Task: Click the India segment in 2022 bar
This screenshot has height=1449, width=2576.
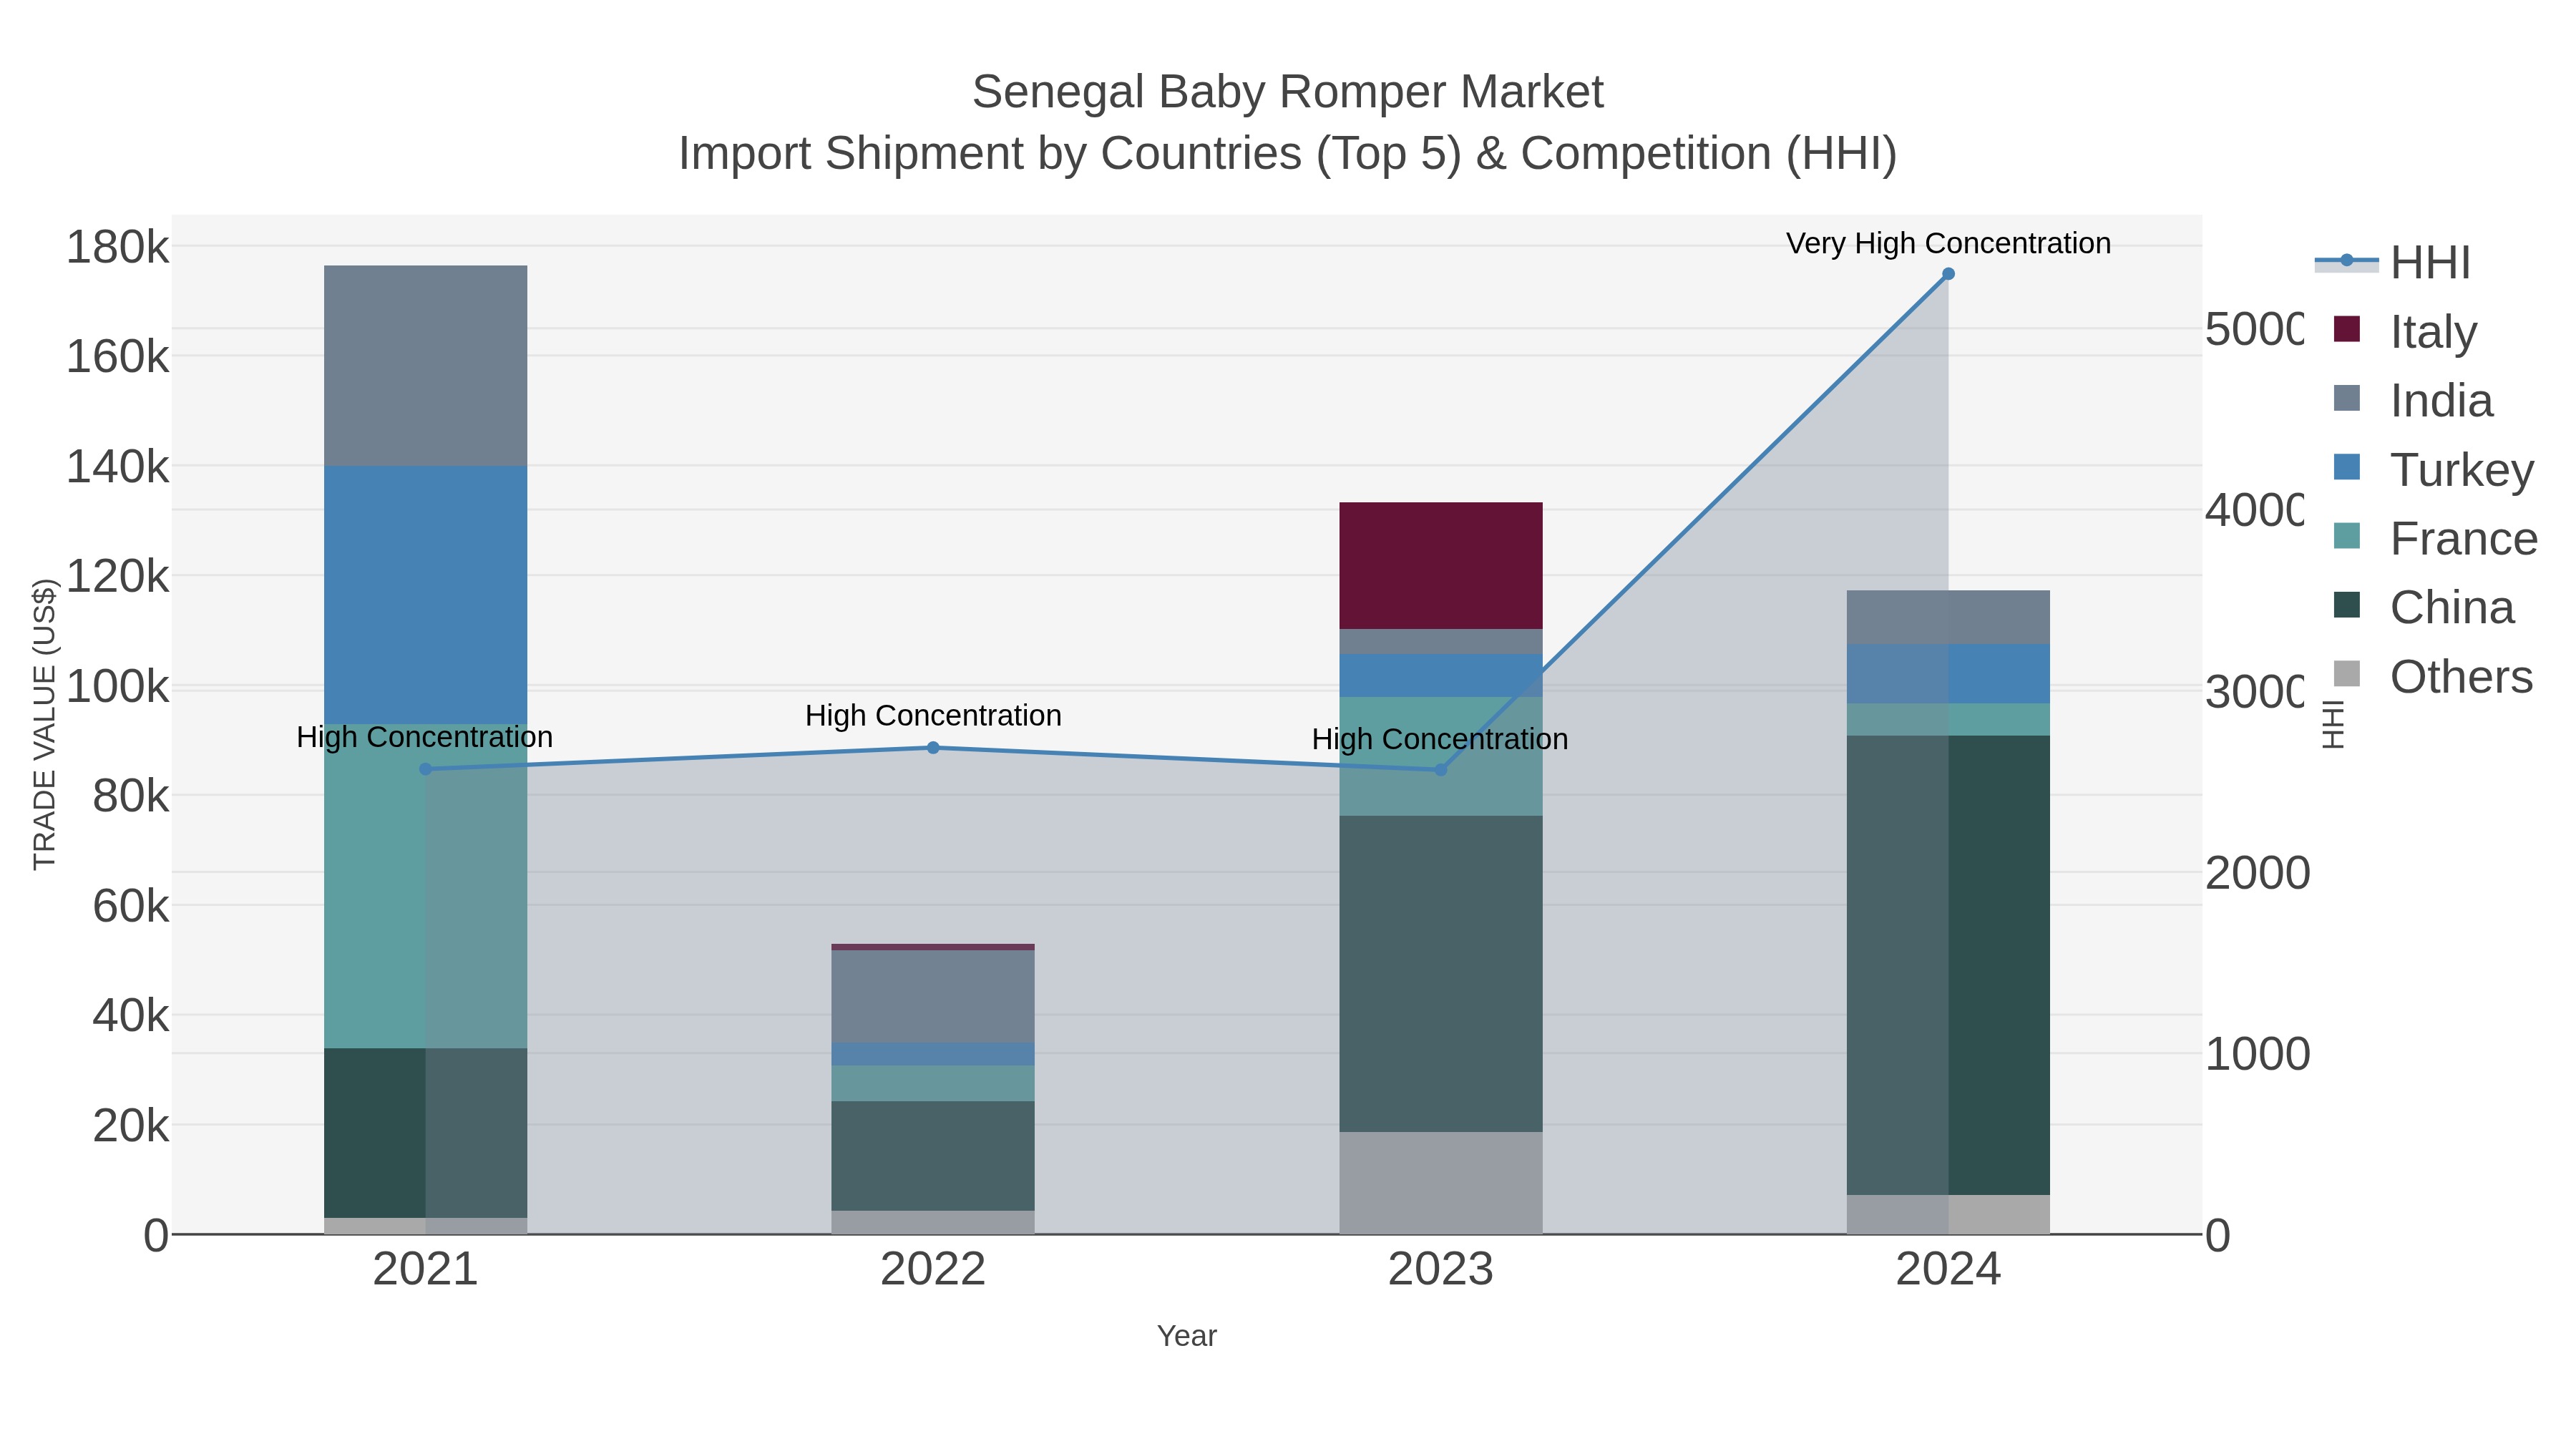Action: [933, 997]
